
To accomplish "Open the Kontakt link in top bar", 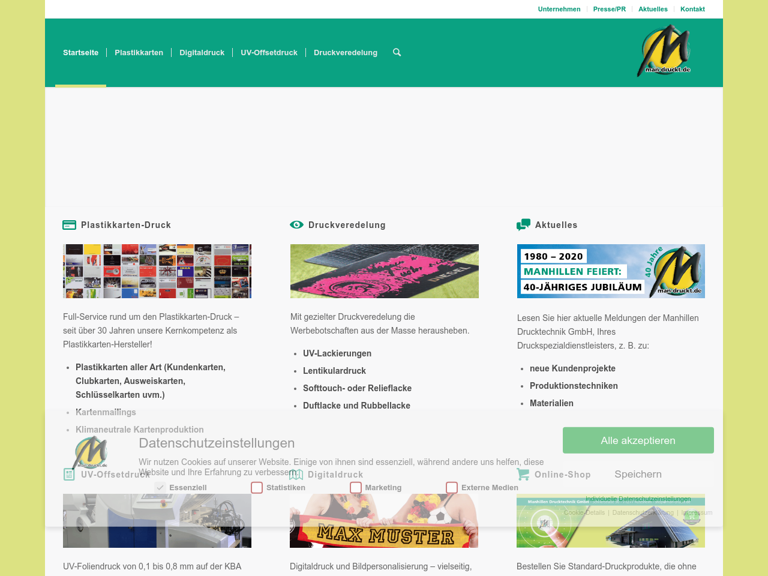I will tap(692, 9).
